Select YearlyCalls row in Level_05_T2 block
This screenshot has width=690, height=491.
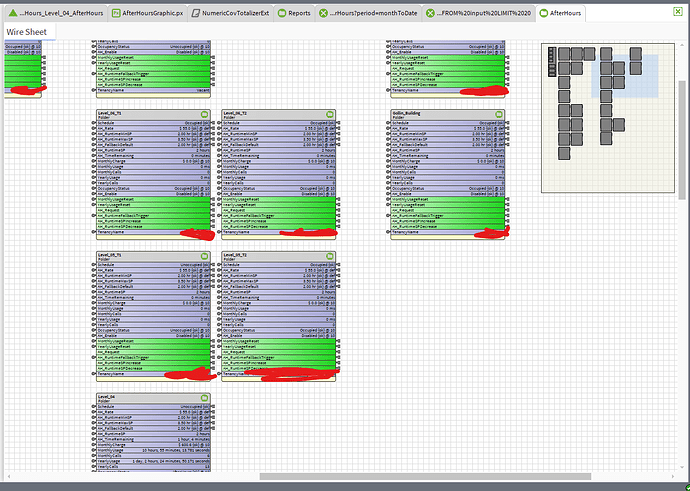[x=279, y=325]
